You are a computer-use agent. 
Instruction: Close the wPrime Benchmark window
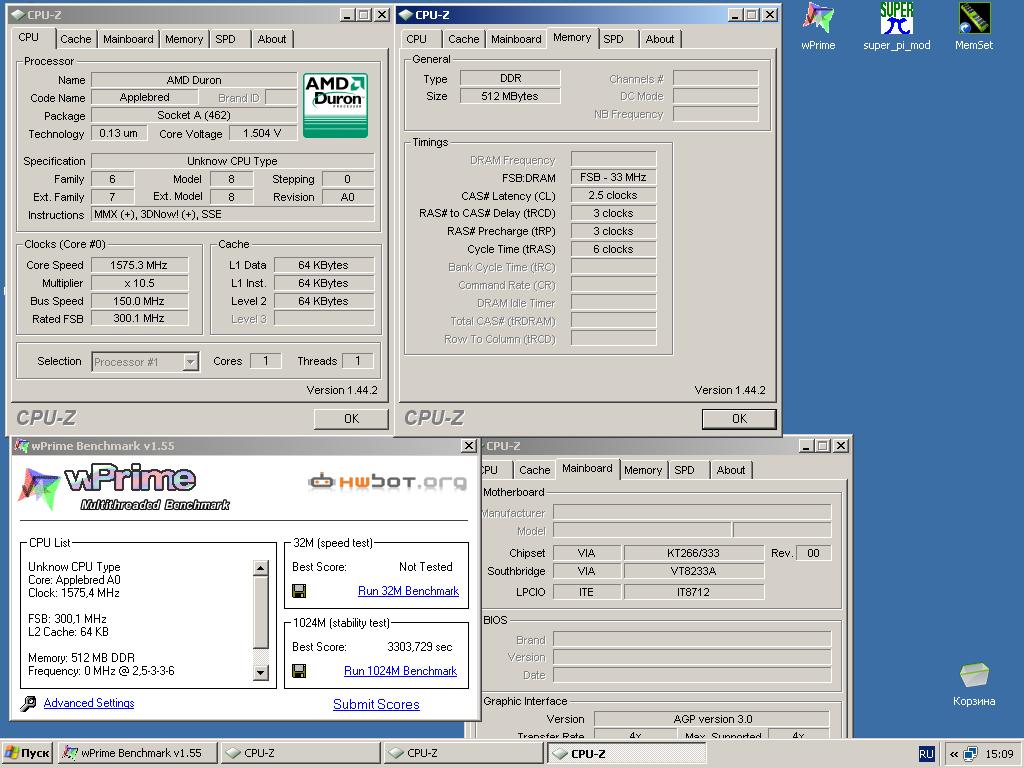(469, 446)
